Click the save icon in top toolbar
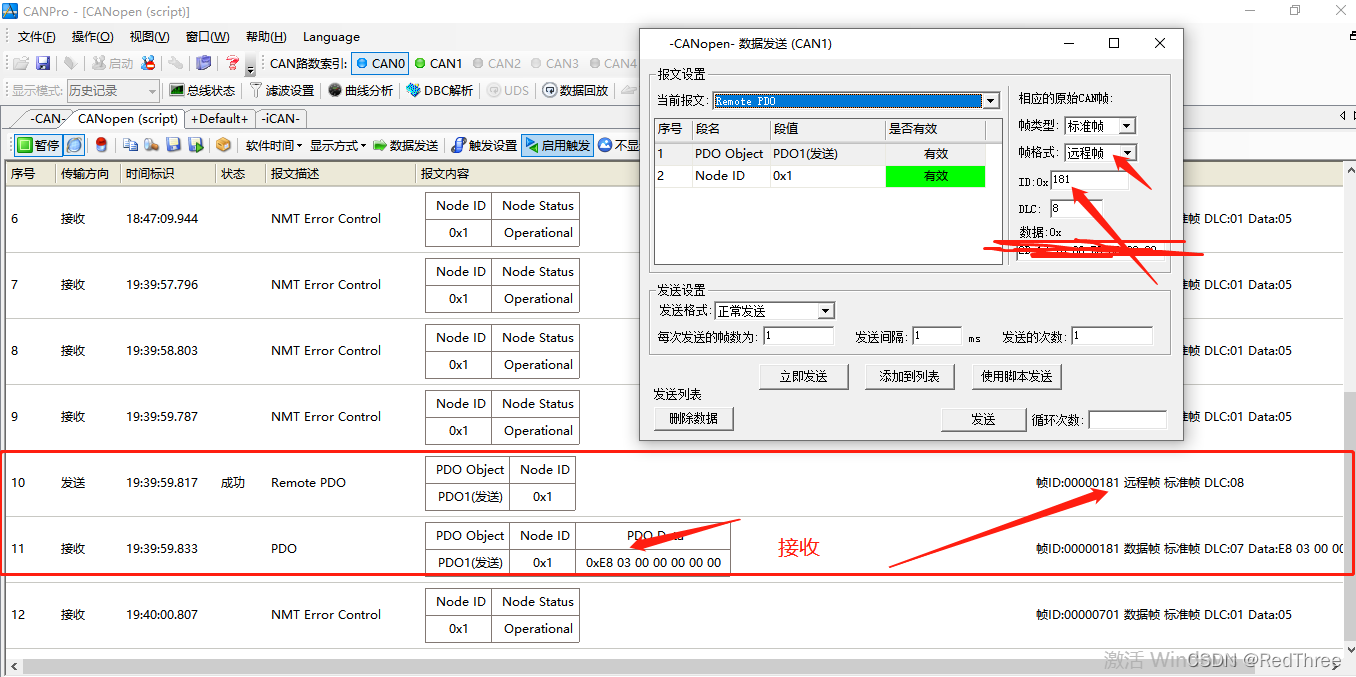This screenshot has width=1356, height=677. pyautogui.click(x=43, y=63)
